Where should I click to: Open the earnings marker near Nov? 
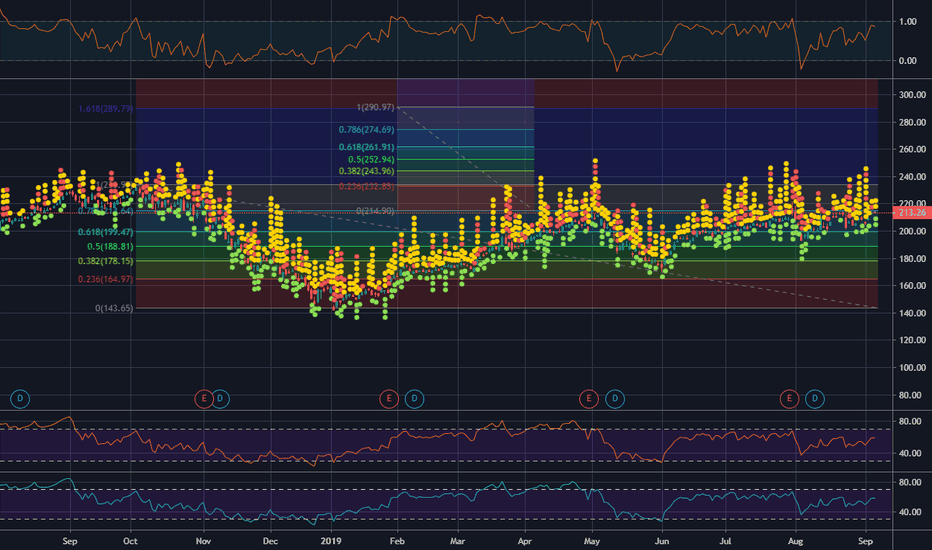coord(204,398)
